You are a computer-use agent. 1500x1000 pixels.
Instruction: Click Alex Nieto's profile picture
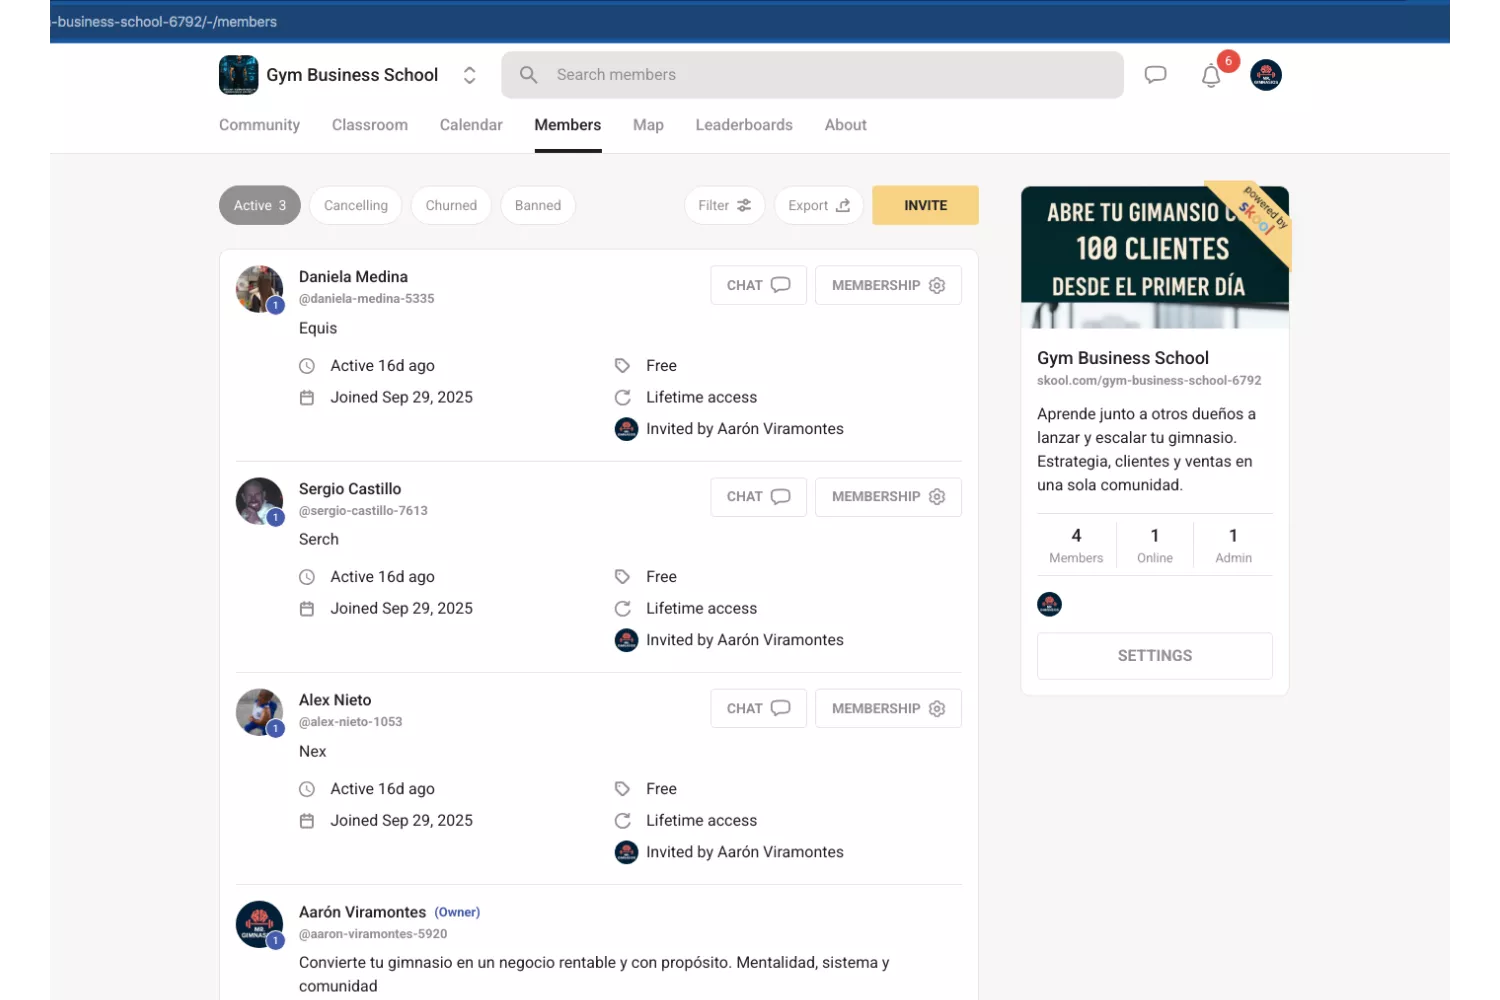pos(259,712)
